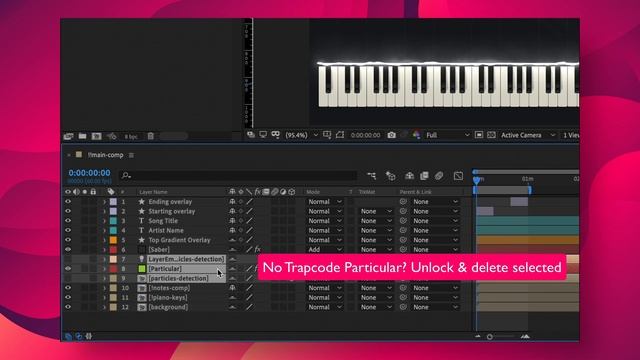Click the Layer Name column header

pos(153,192)
